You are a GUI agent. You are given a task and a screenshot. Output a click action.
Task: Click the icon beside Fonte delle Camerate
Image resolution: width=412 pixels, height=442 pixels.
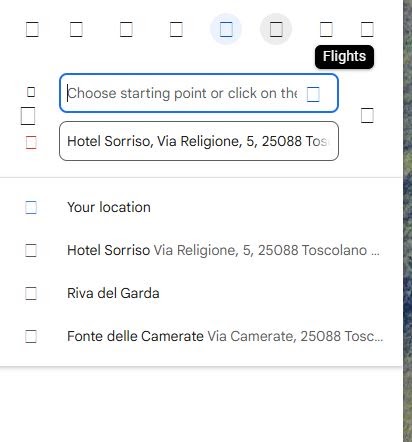[x=31, y=336]
